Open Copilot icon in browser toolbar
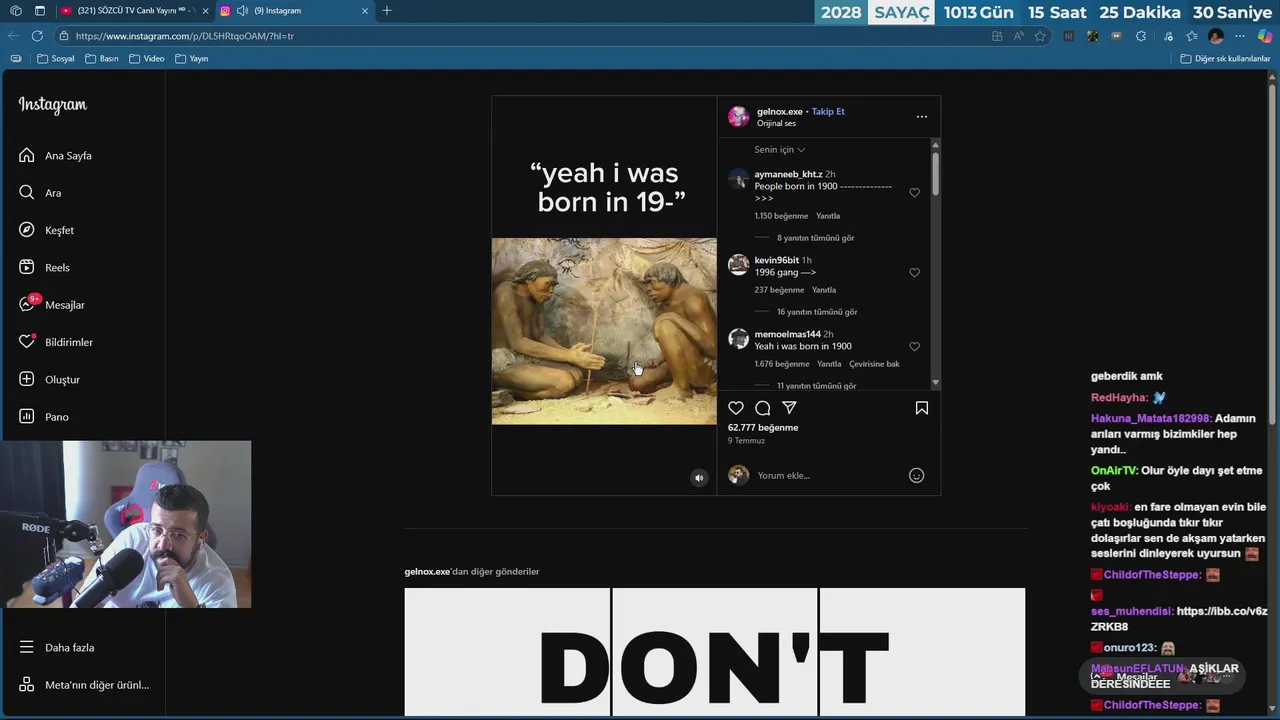 click(1265, 36)
